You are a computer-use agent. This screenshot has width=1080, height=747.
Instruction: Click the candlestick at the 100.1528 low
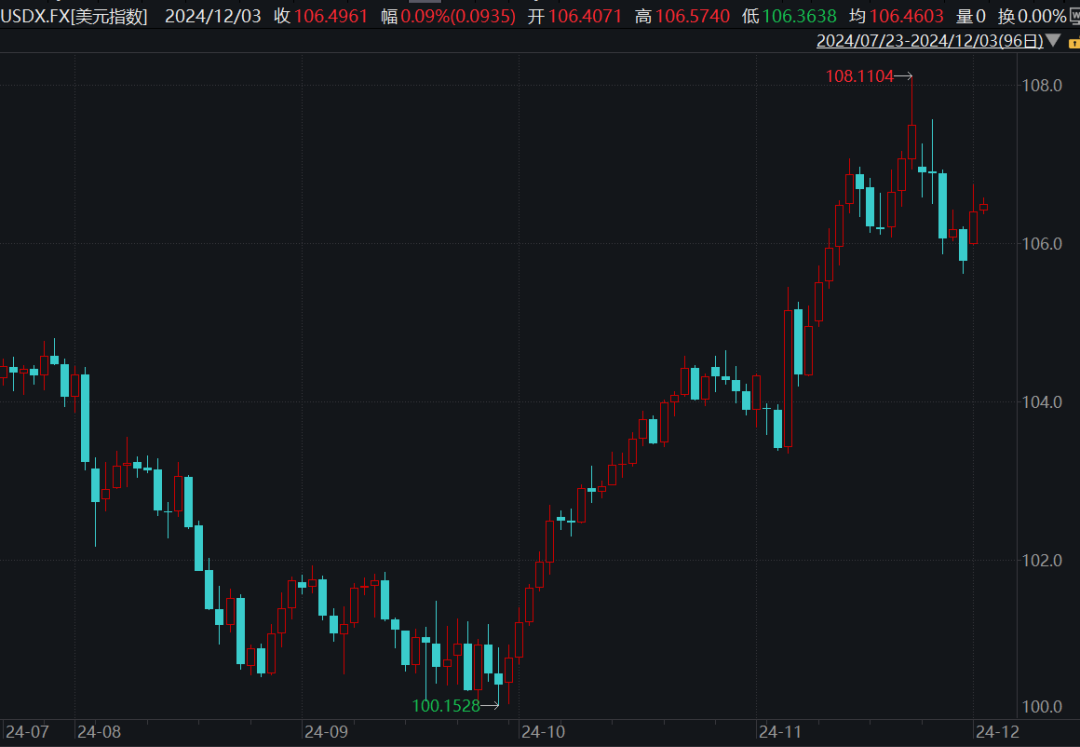pyautogui.click(x=499, y=678)
